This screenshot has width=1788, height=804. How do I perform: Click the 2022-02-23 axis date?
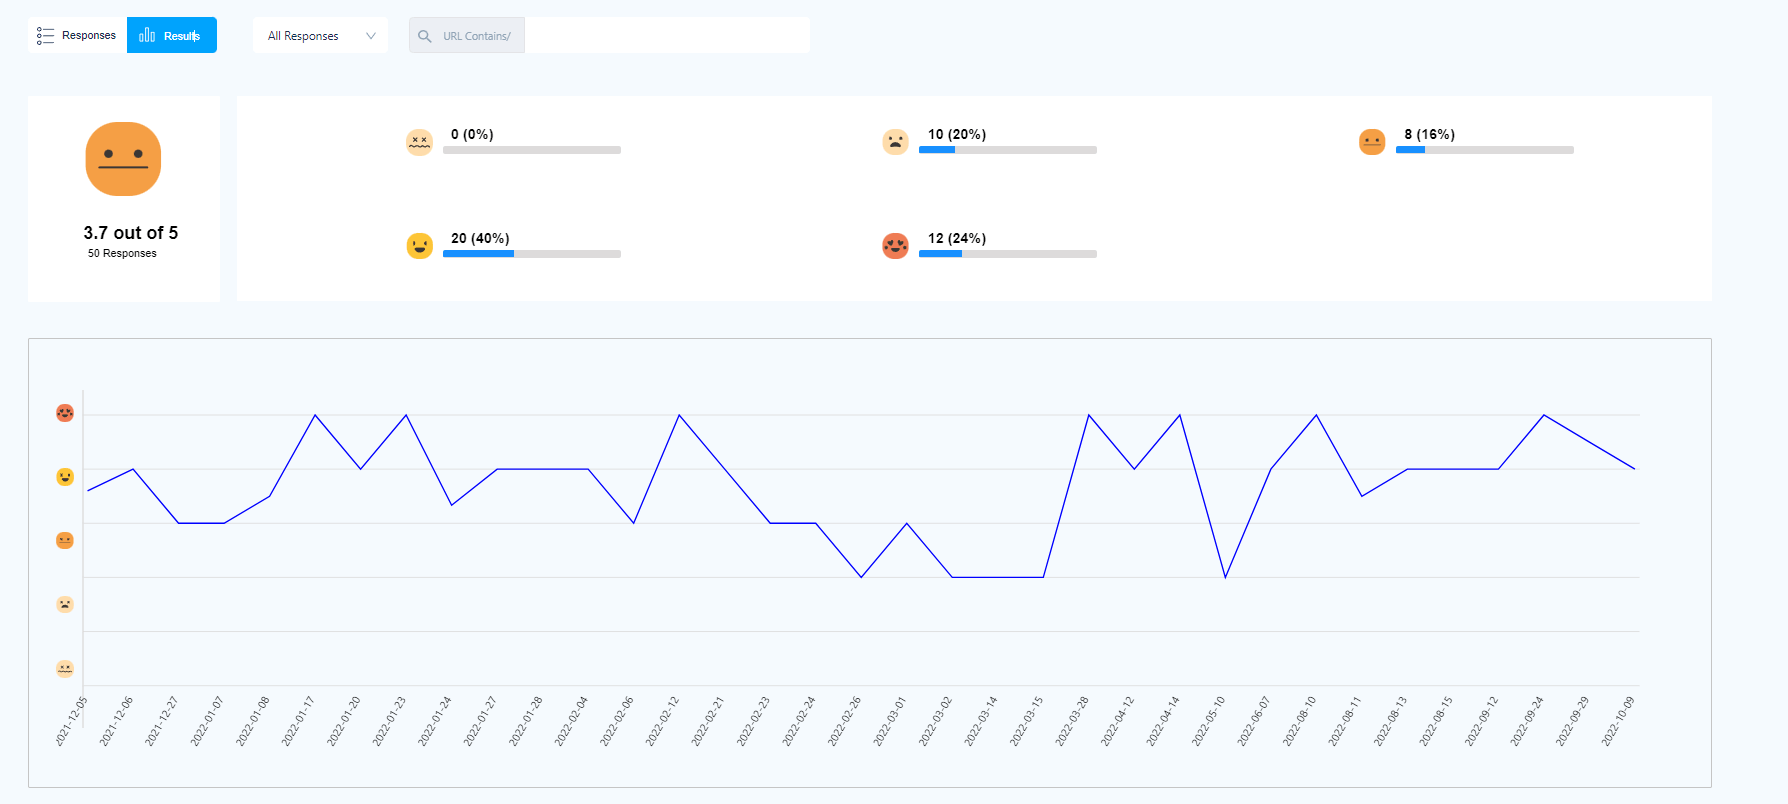pyautogui.click(x=754, y=721)
